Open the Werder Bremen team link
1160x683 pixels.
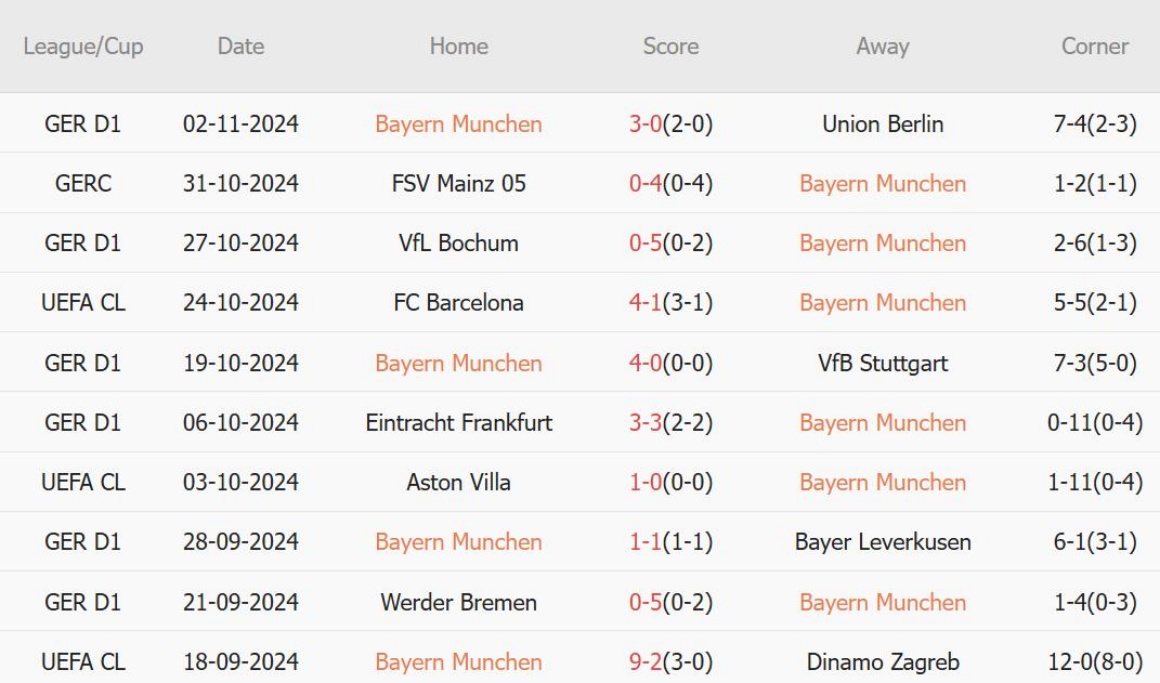coord(458,602)
